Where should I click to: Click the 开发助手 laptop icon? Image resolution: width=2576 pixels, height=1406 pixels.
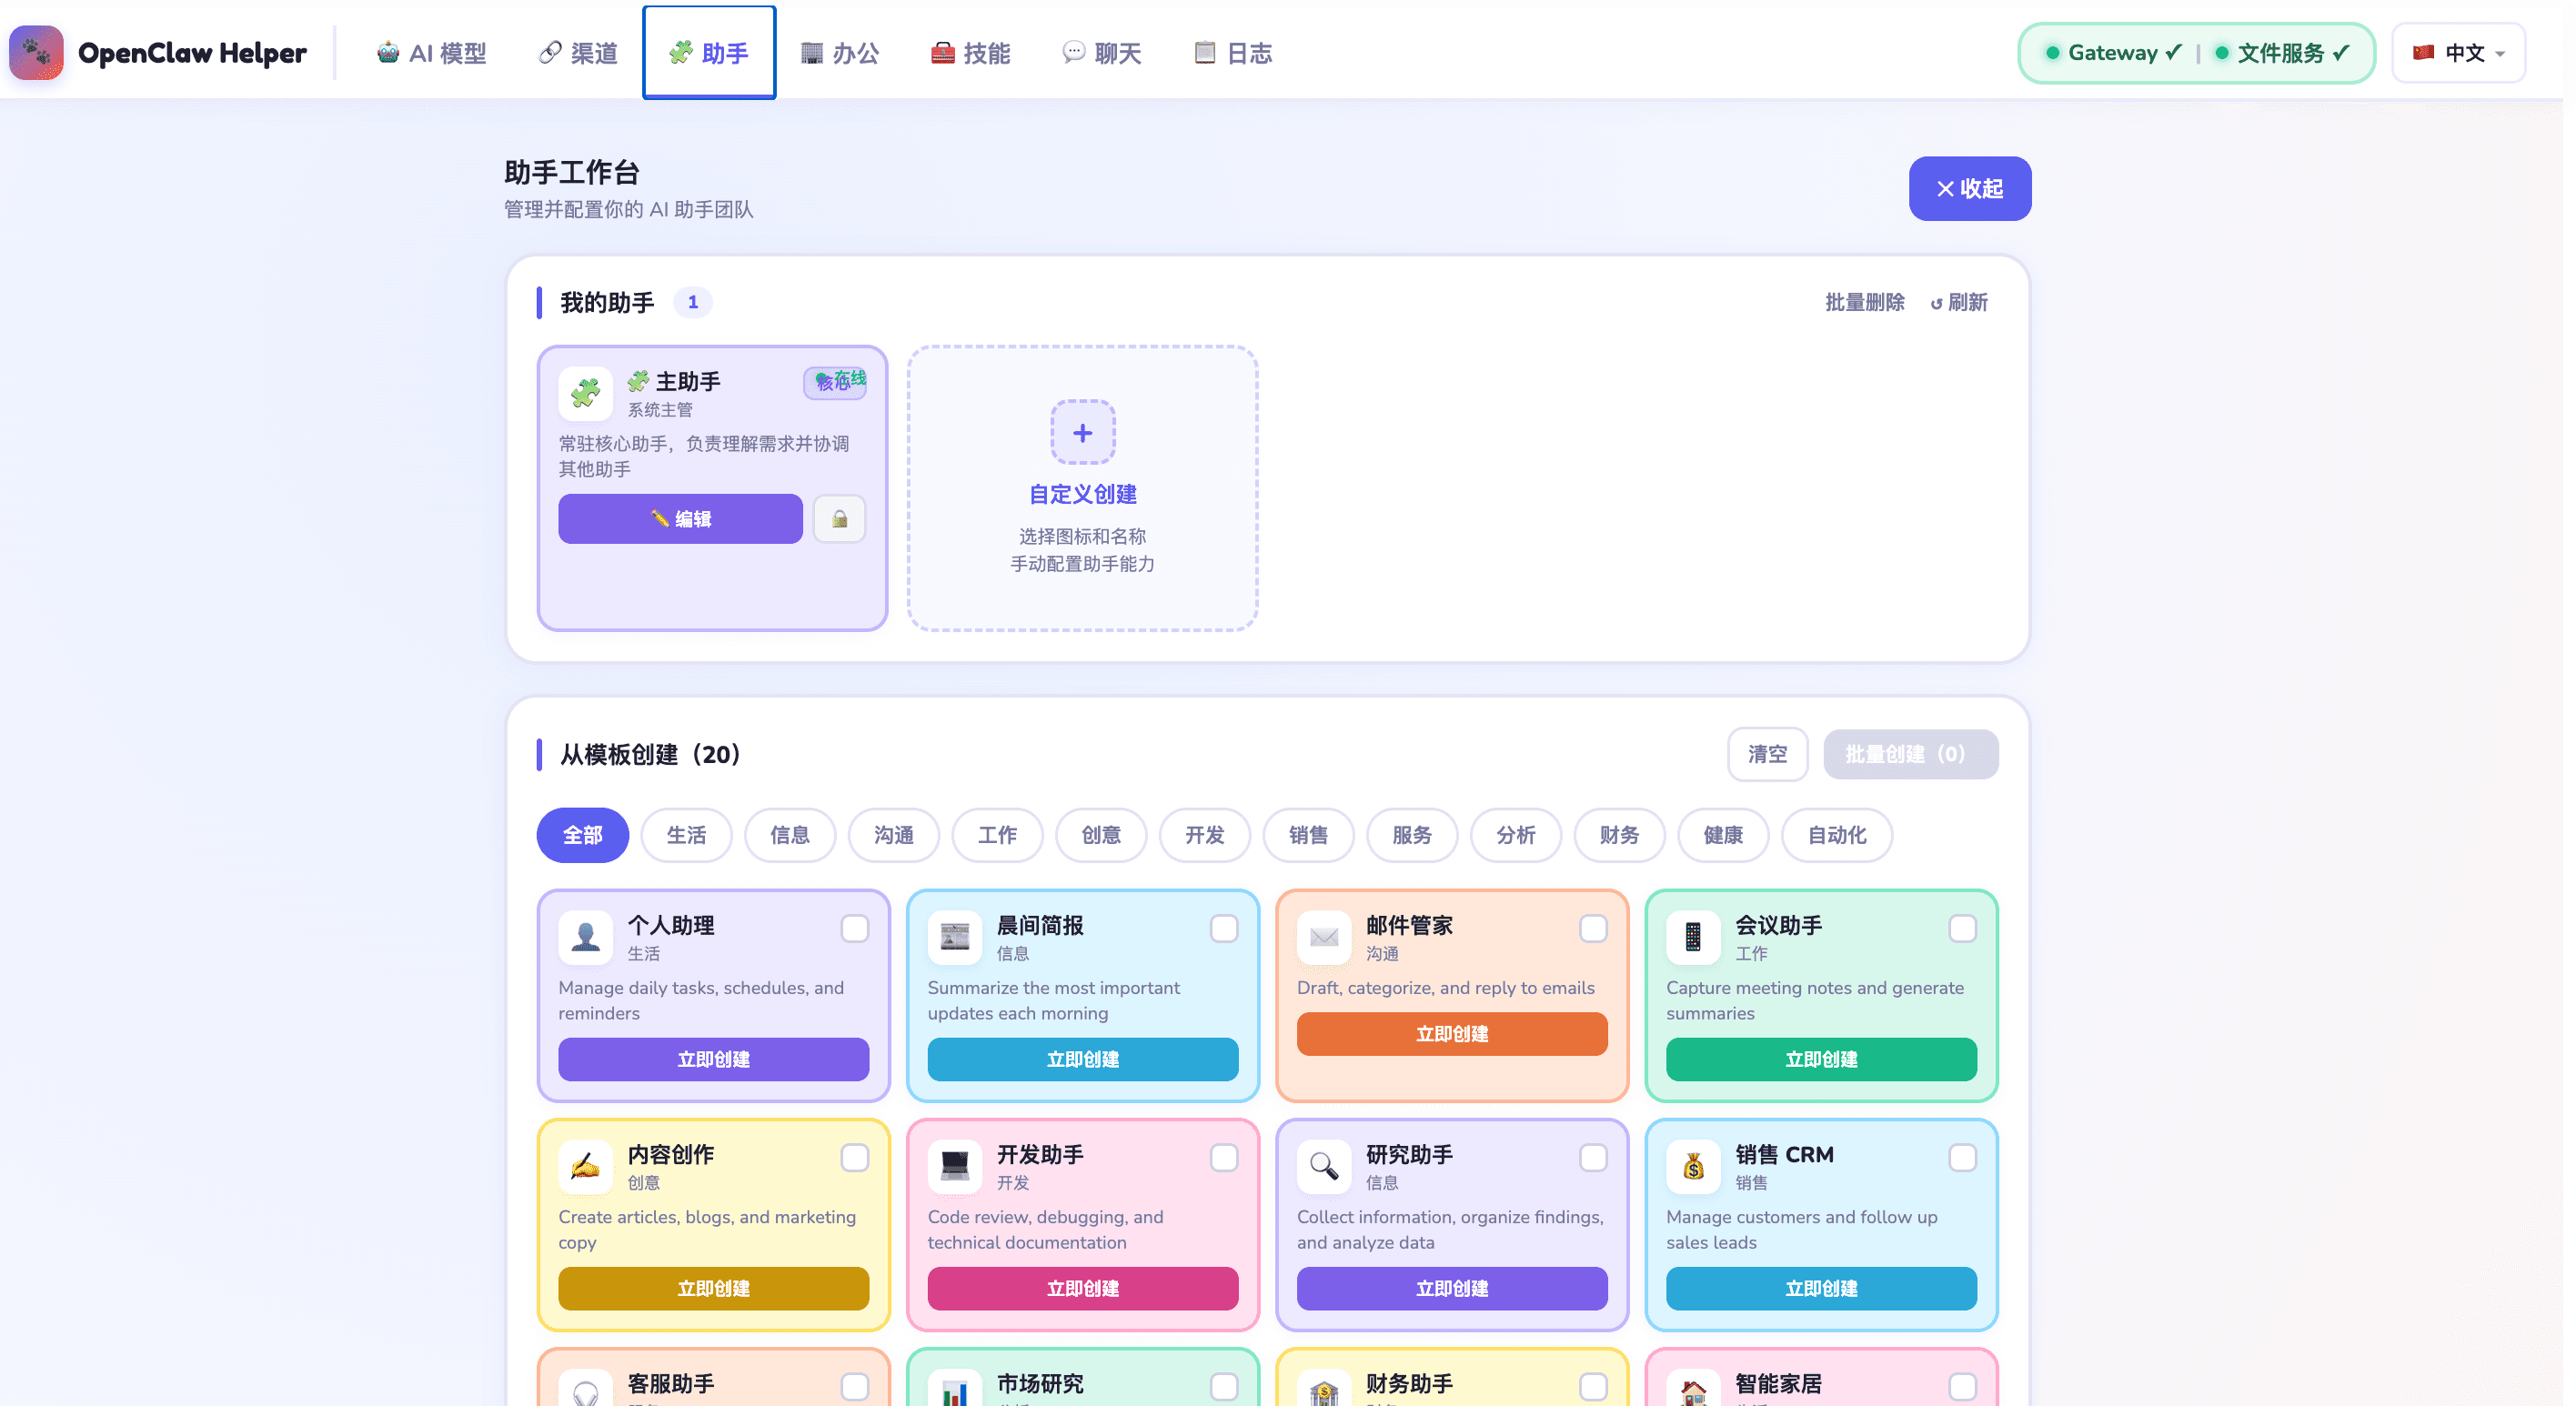[954, 1166]
